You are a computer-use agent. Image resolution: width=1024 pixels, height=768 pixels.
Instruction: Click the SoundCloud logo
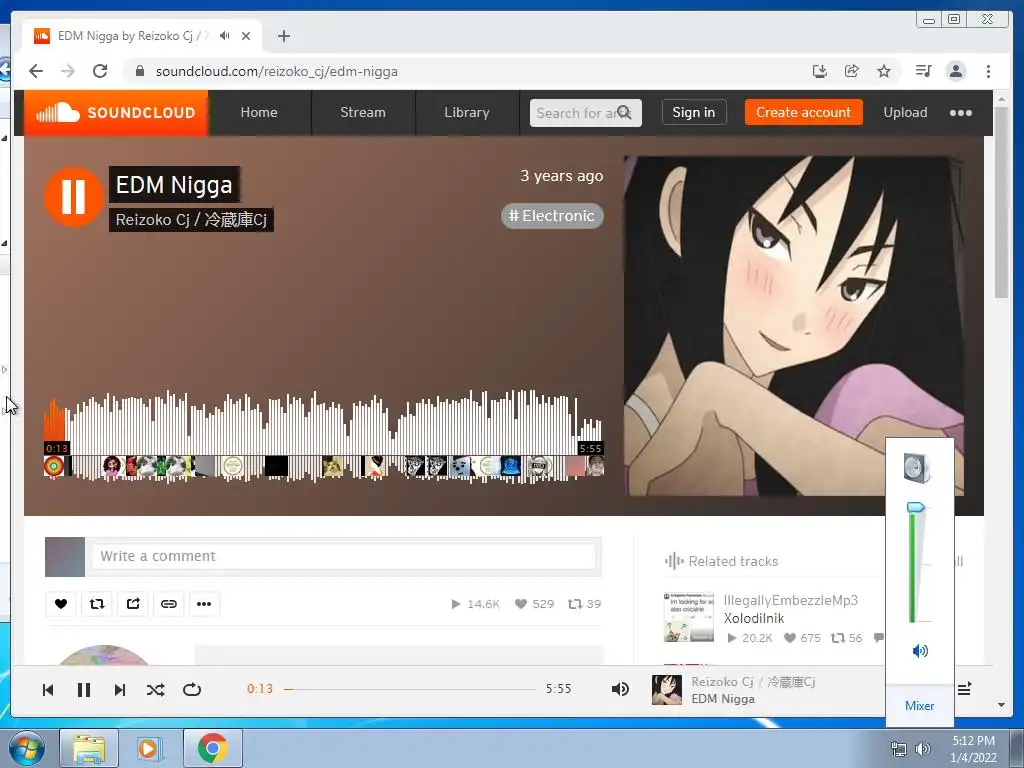point(116,112)
